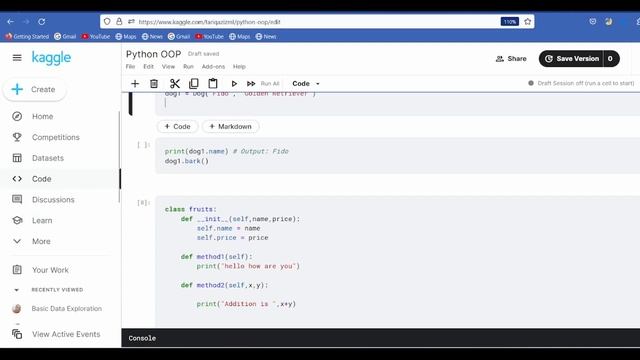Open Basic Data Exploration recent notebook
640x360 pixels.
[x=67, y=309]
